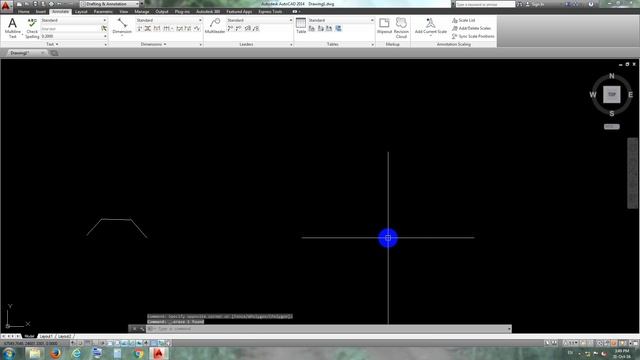
Task: Expand the Text panel title
Action: coord(52,44)
